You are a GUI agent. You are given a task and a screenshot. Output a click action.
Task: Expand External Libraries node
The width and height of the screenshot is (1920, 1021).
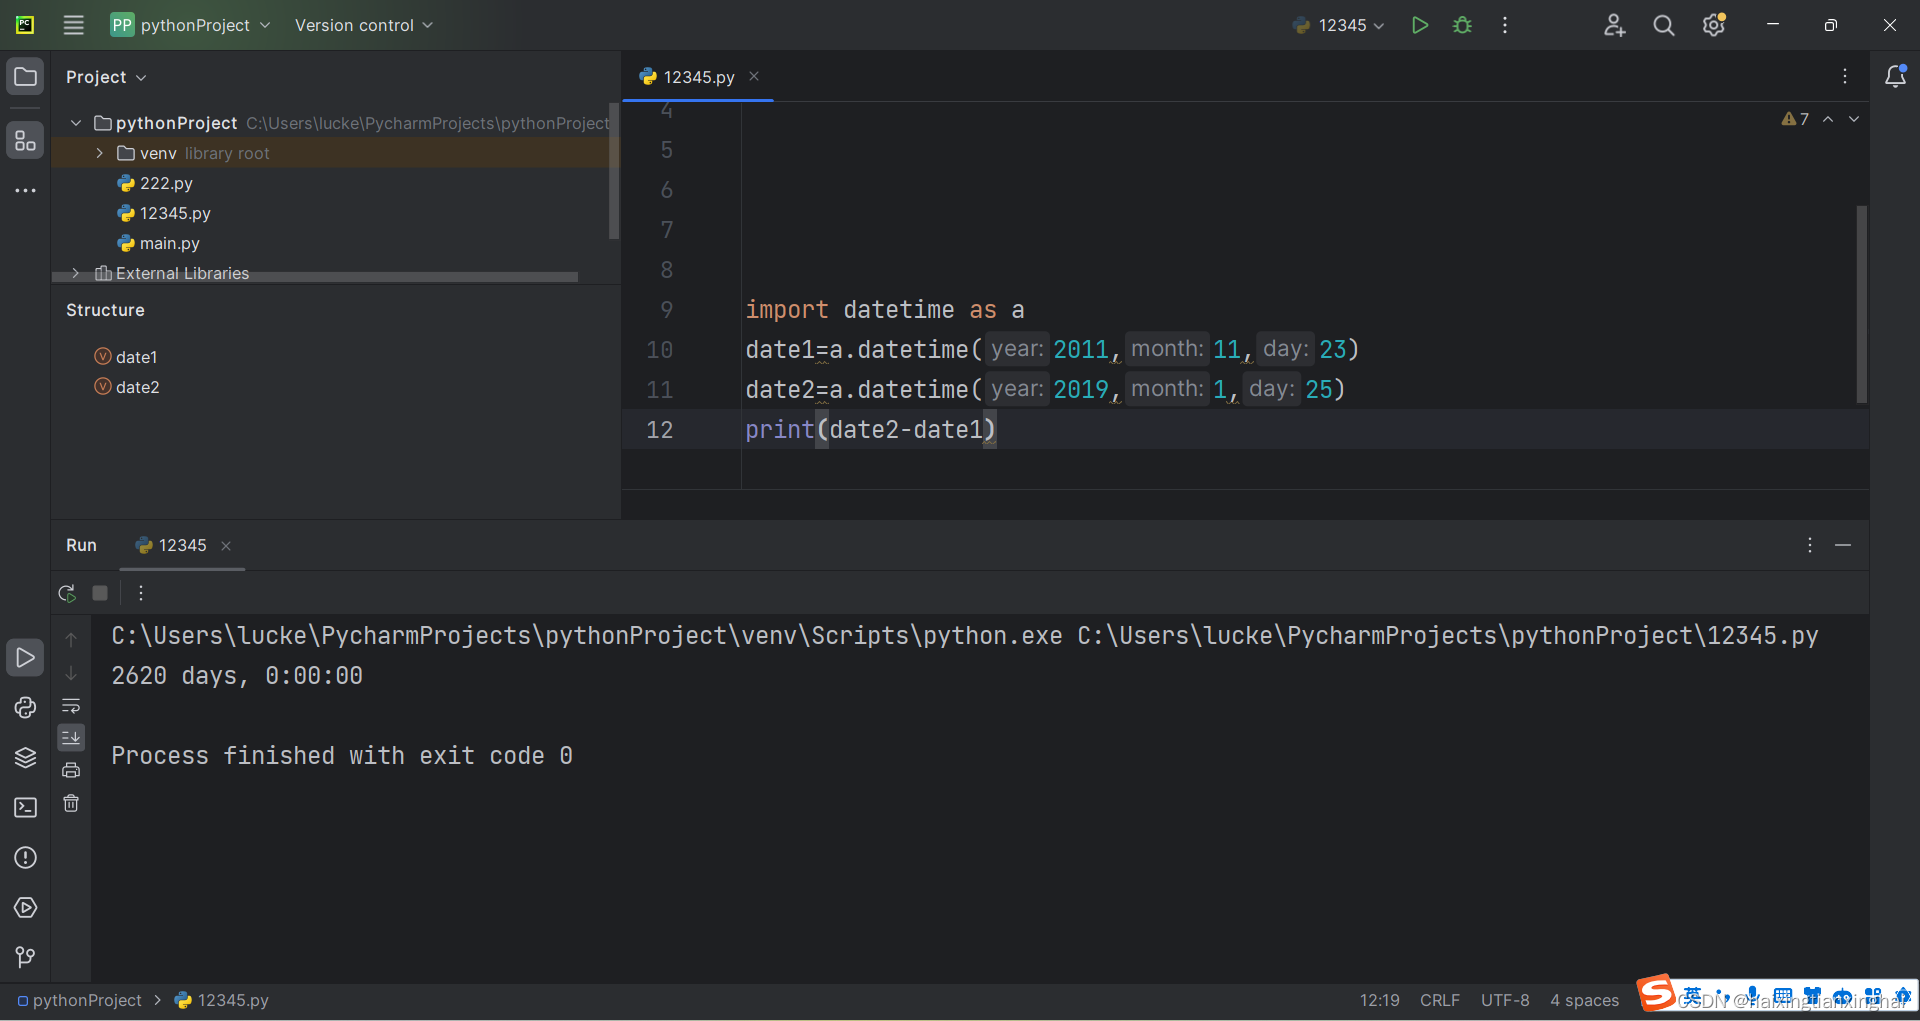click(x=76, y=273)
